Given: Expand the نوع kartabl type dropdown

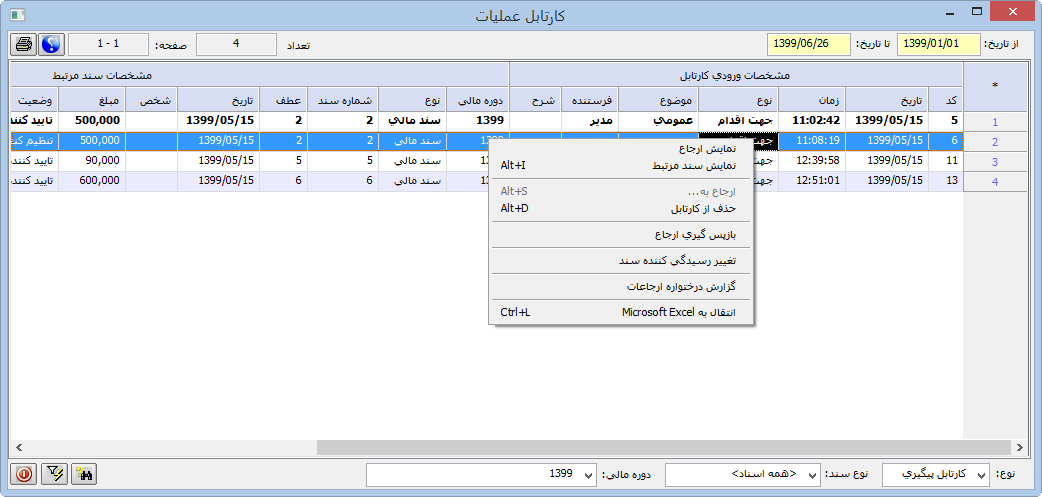Looking at the screenshot, I should point(979,474).
